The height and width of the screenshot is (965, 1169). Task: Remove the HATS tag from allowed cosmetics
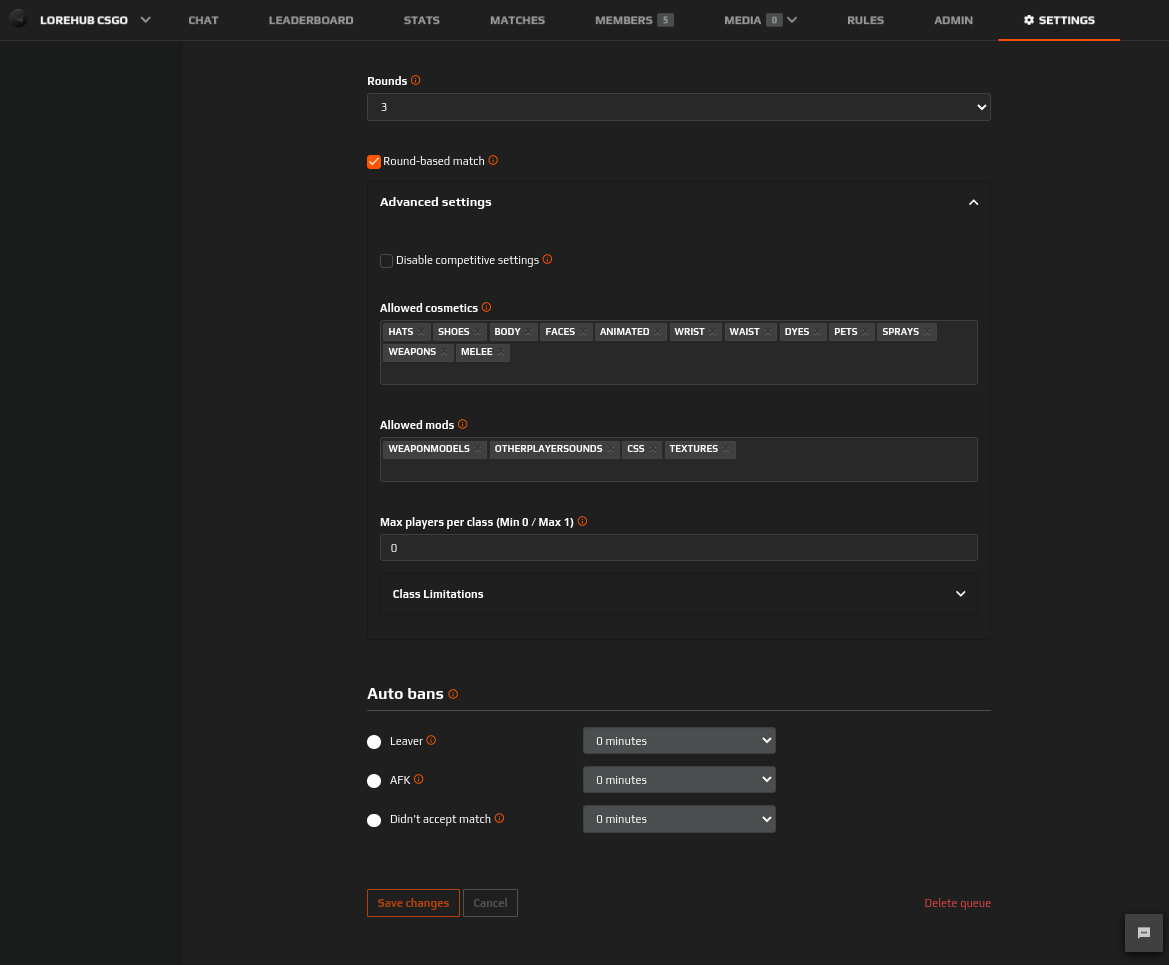click(422, 331)
